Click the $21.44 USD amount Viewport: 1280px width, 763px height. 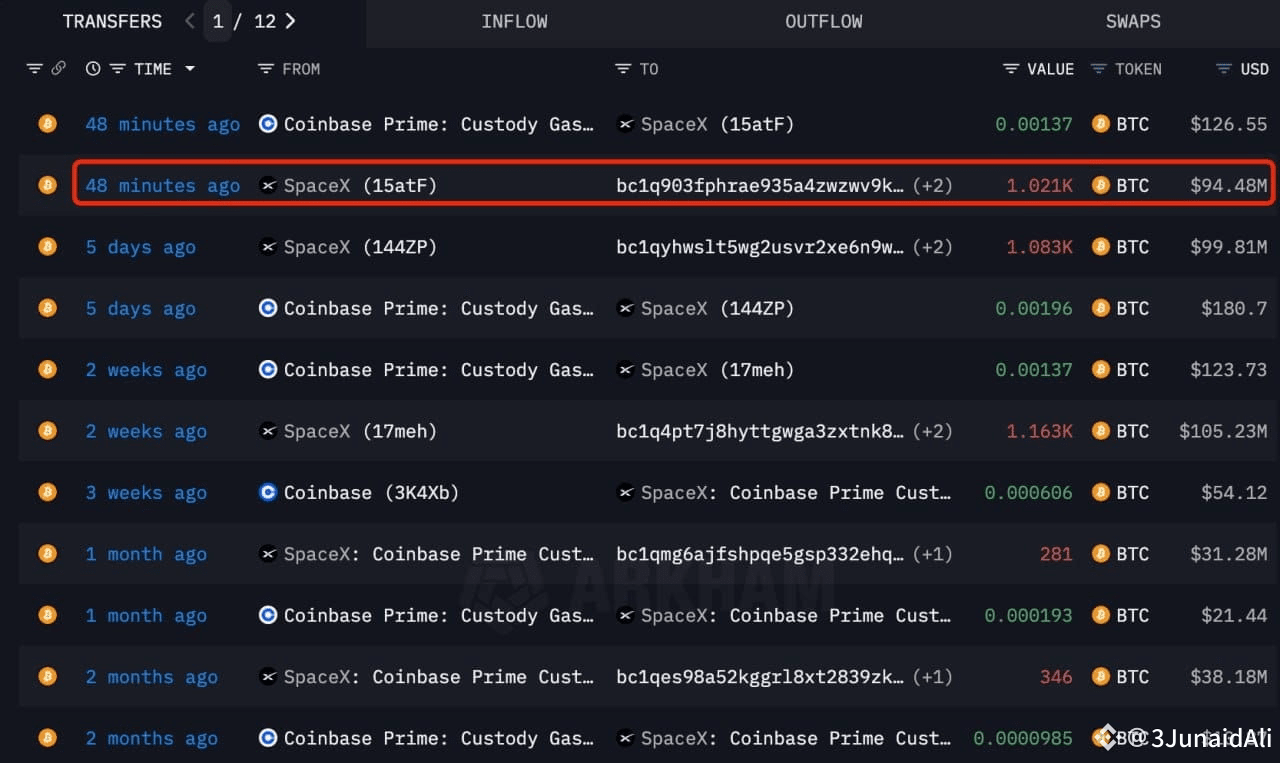coord(1234,615)
